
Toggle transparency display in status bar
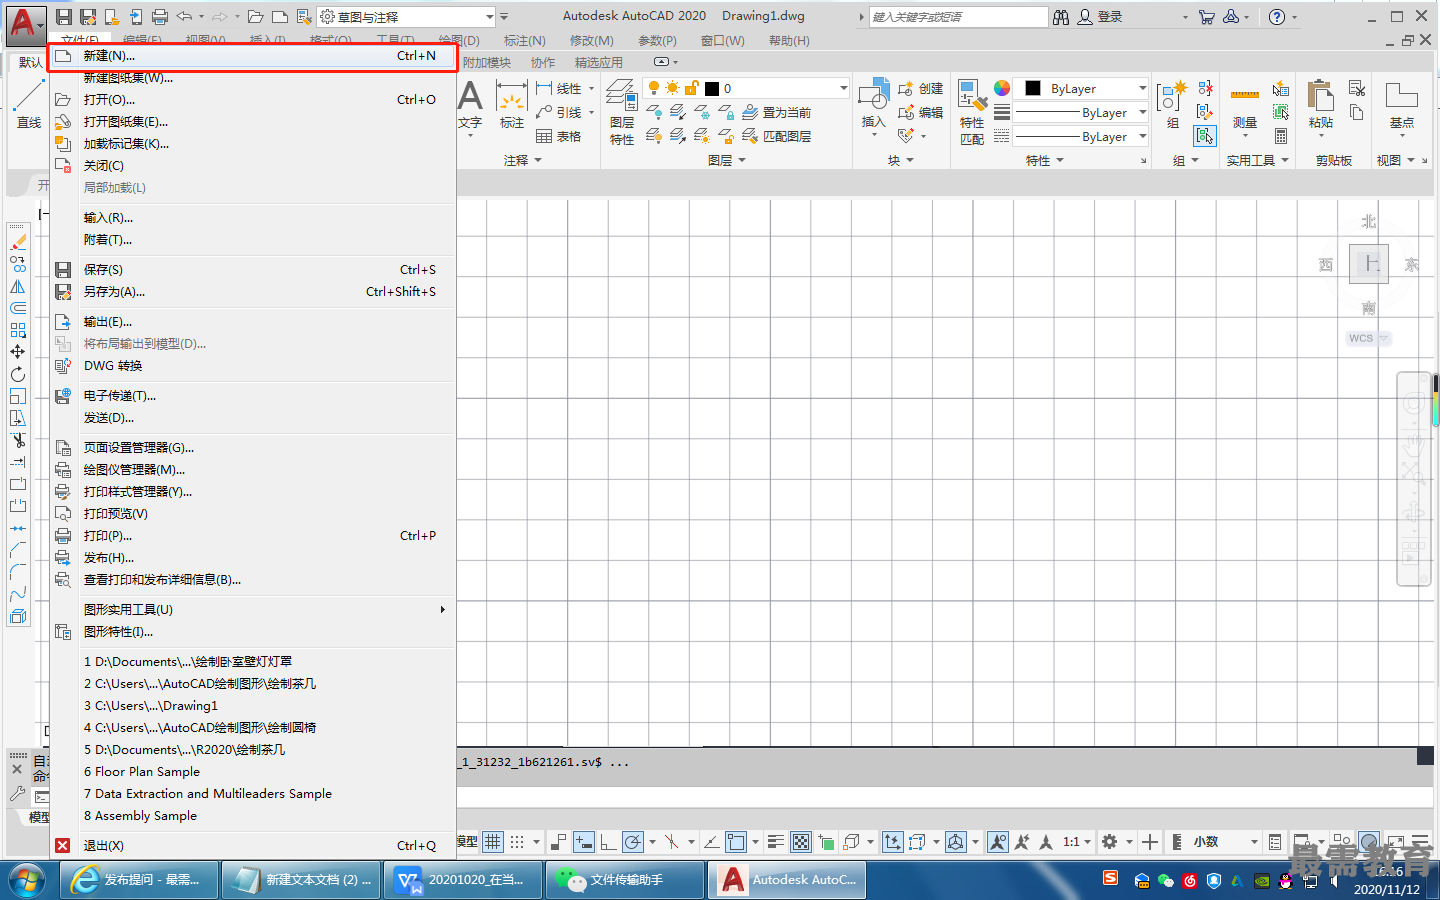(801, 842)
